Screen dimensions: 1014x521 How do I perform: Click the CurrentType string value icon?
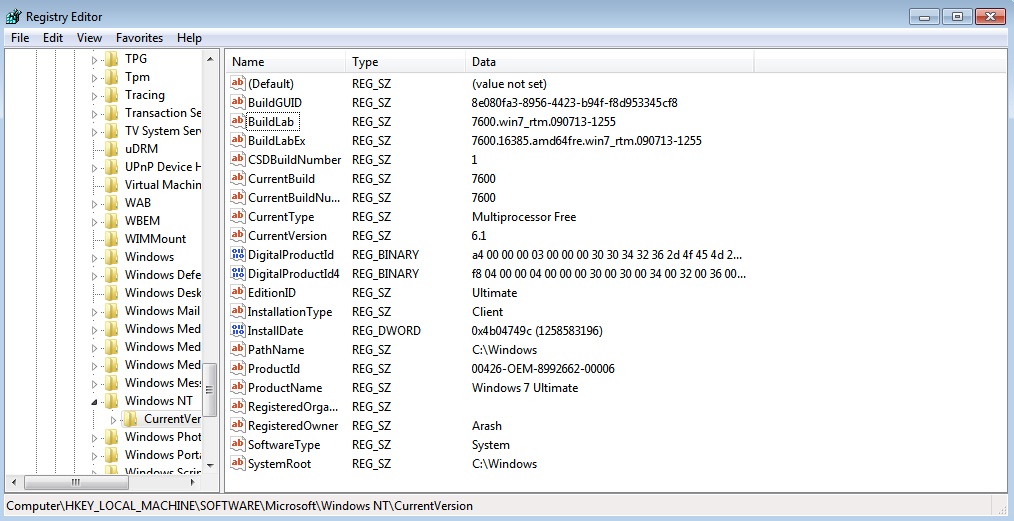point(238,216)
